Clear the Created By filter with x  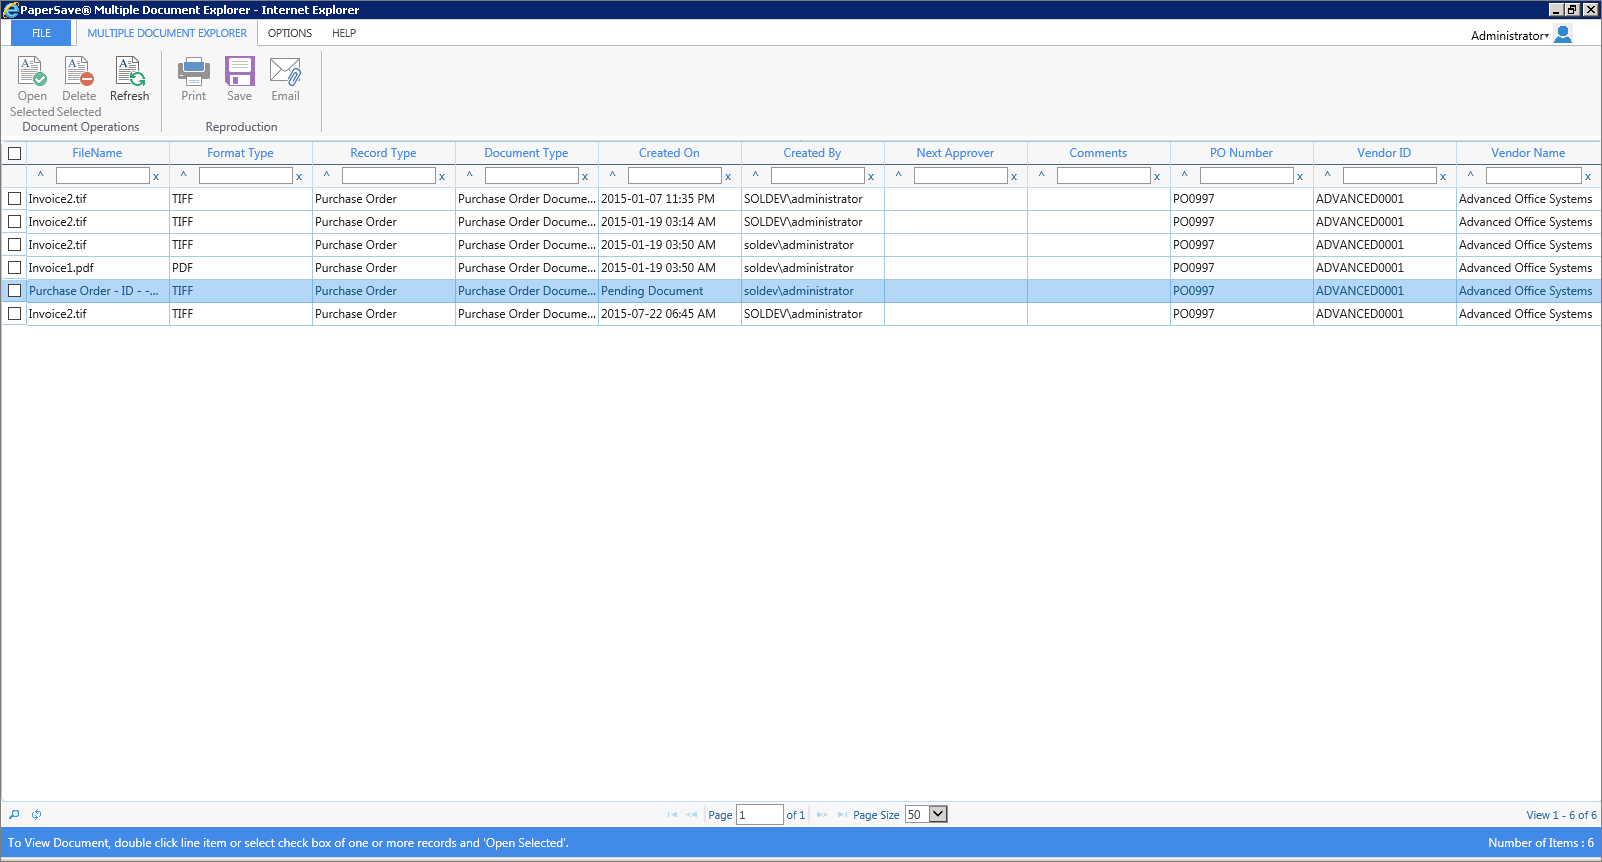click(871, 177)
